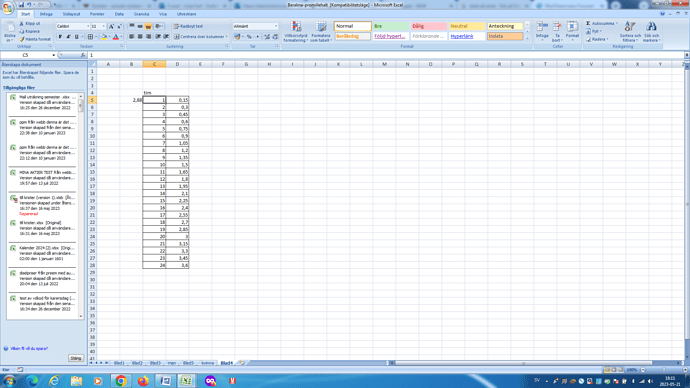690x388 pixels.
Task: Increase decimal places
Action: 267,37
